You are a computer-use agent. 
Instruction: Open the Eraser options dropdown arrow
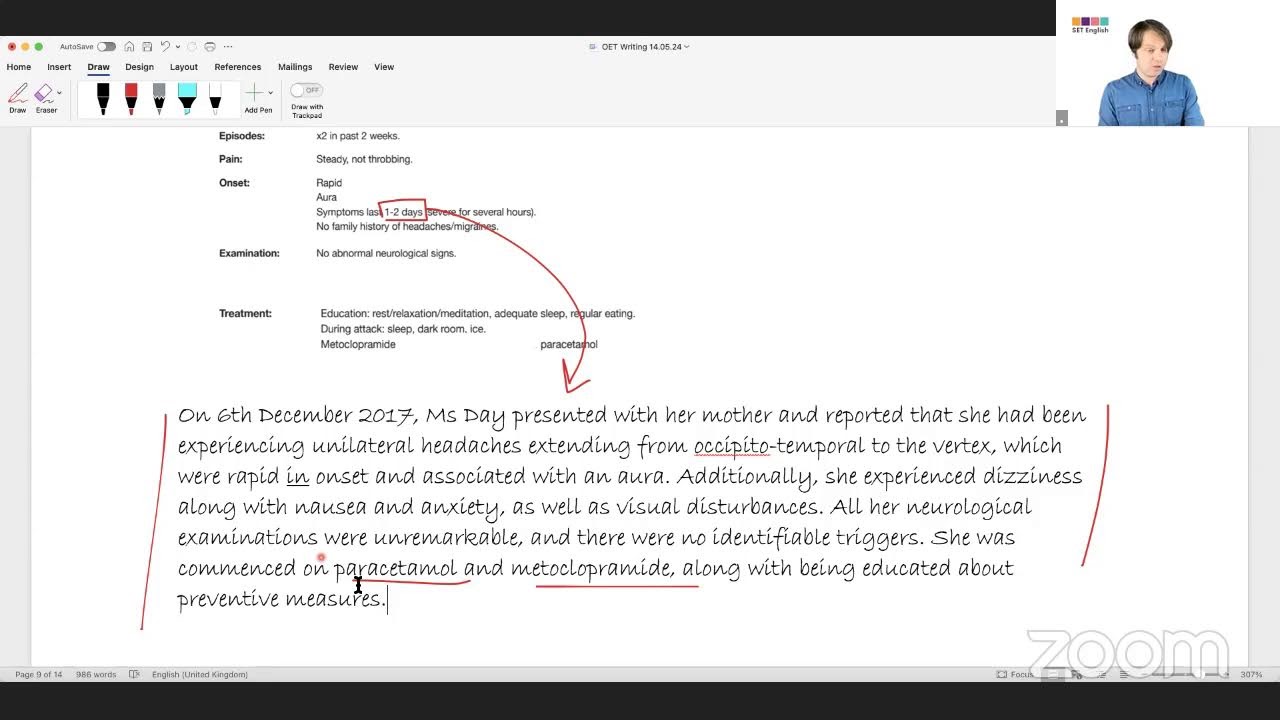click(59, 93)
